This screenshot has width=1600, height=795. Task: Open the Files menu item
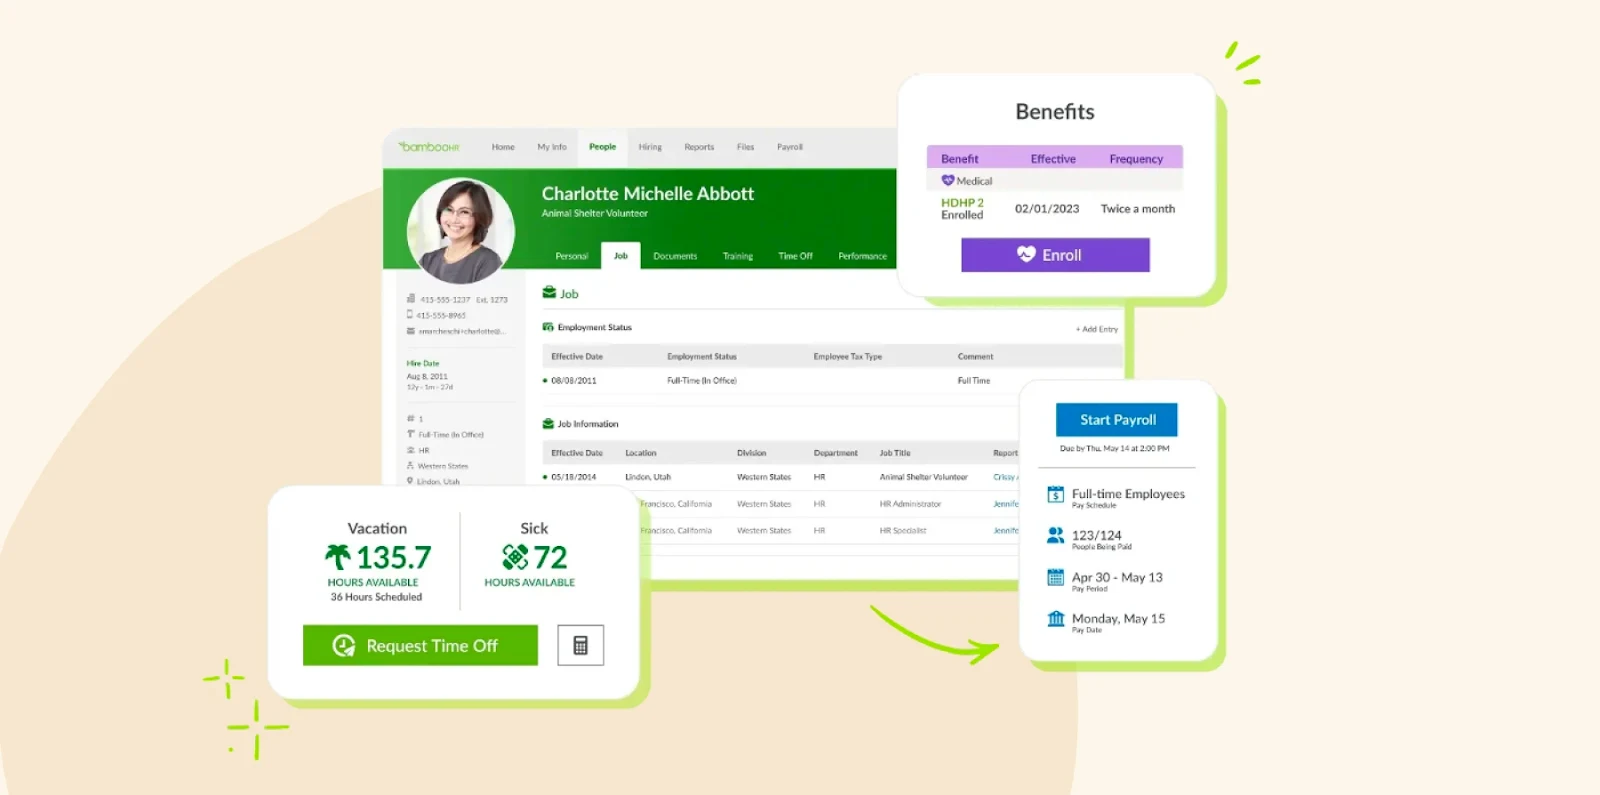[x=746, y=147]
